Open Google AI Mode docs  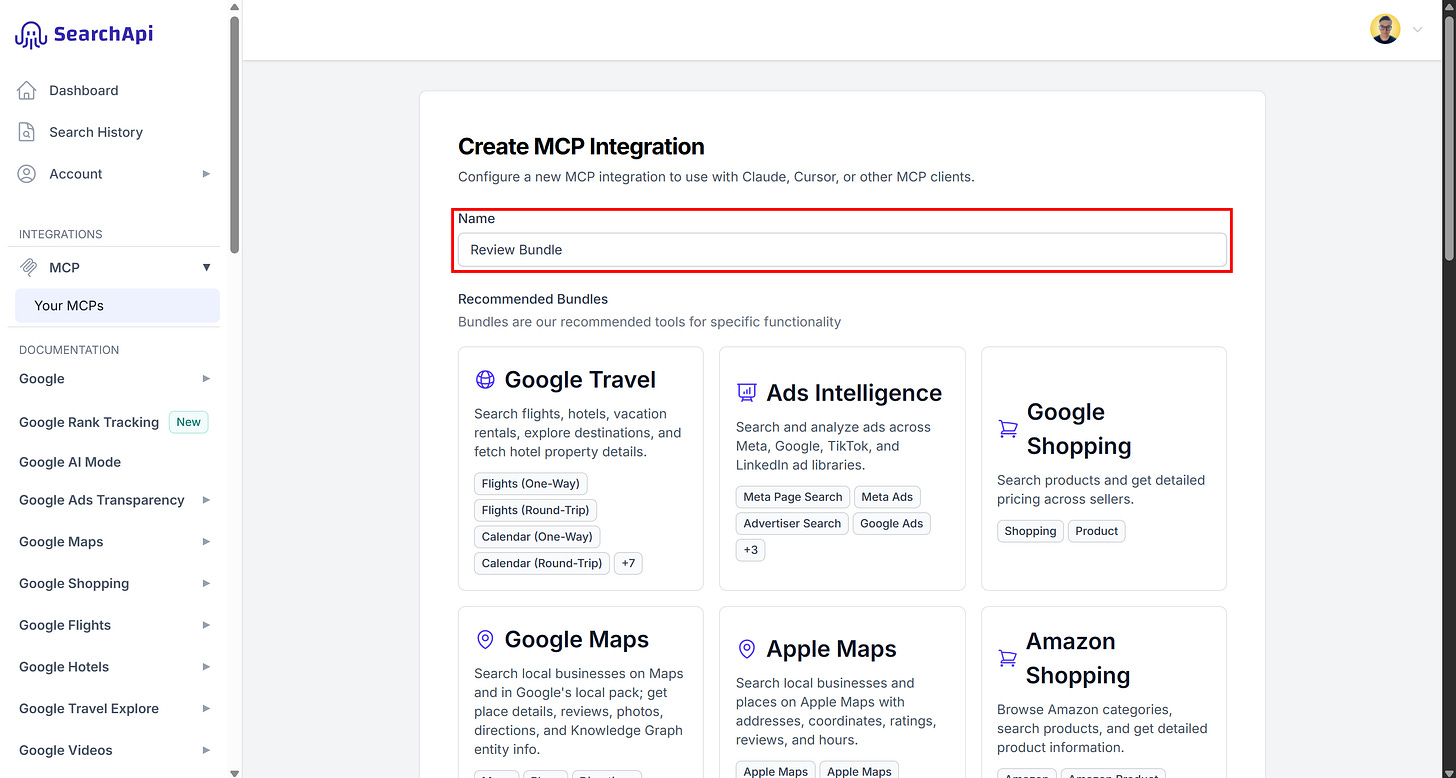tap(70, 462)
